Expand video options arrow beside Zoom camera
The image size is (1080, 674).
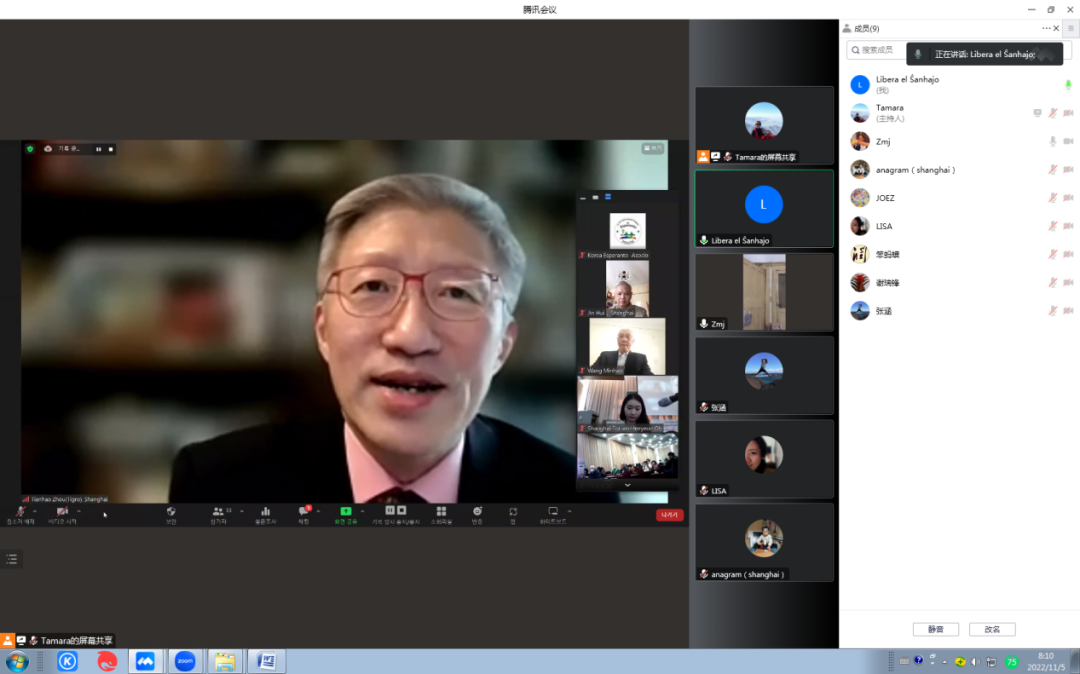point(79,511)
